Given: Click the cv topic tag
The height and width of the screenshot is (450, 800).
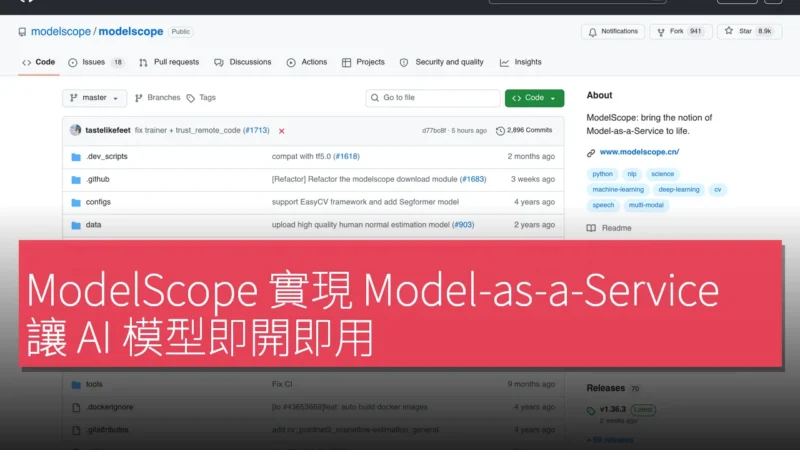Looking at the screenshot, I should (717, 190).
